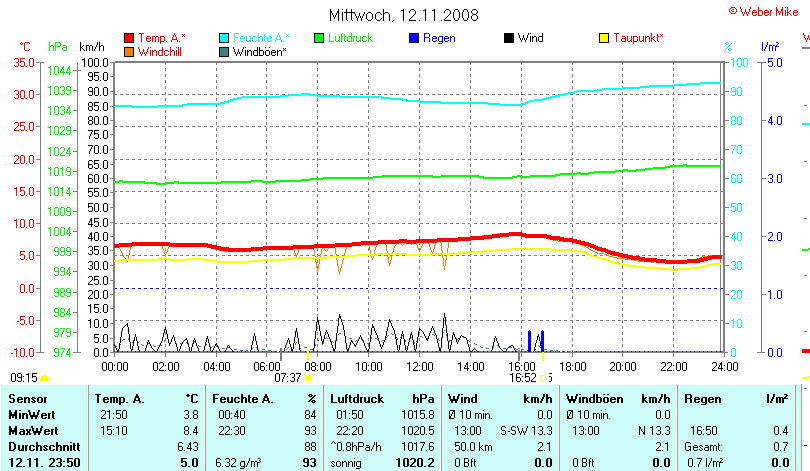Click the Taupunkt* legend label
Image resolution: width=810 pixels, height=471 pixels.
(638, 38)
